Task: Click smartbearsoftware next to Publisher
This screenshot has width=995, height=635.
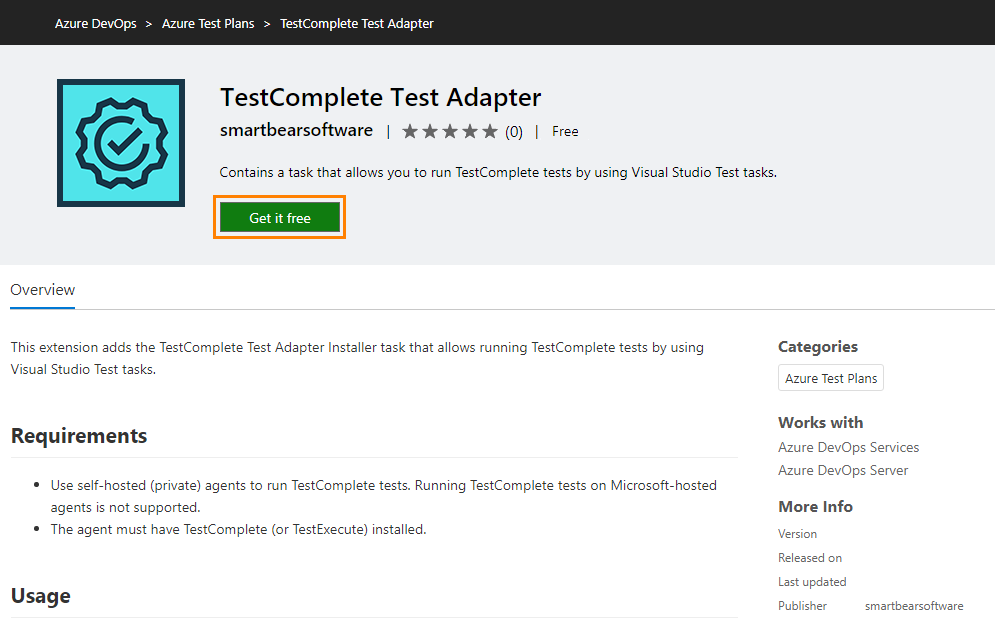Action: pos(913,605)
